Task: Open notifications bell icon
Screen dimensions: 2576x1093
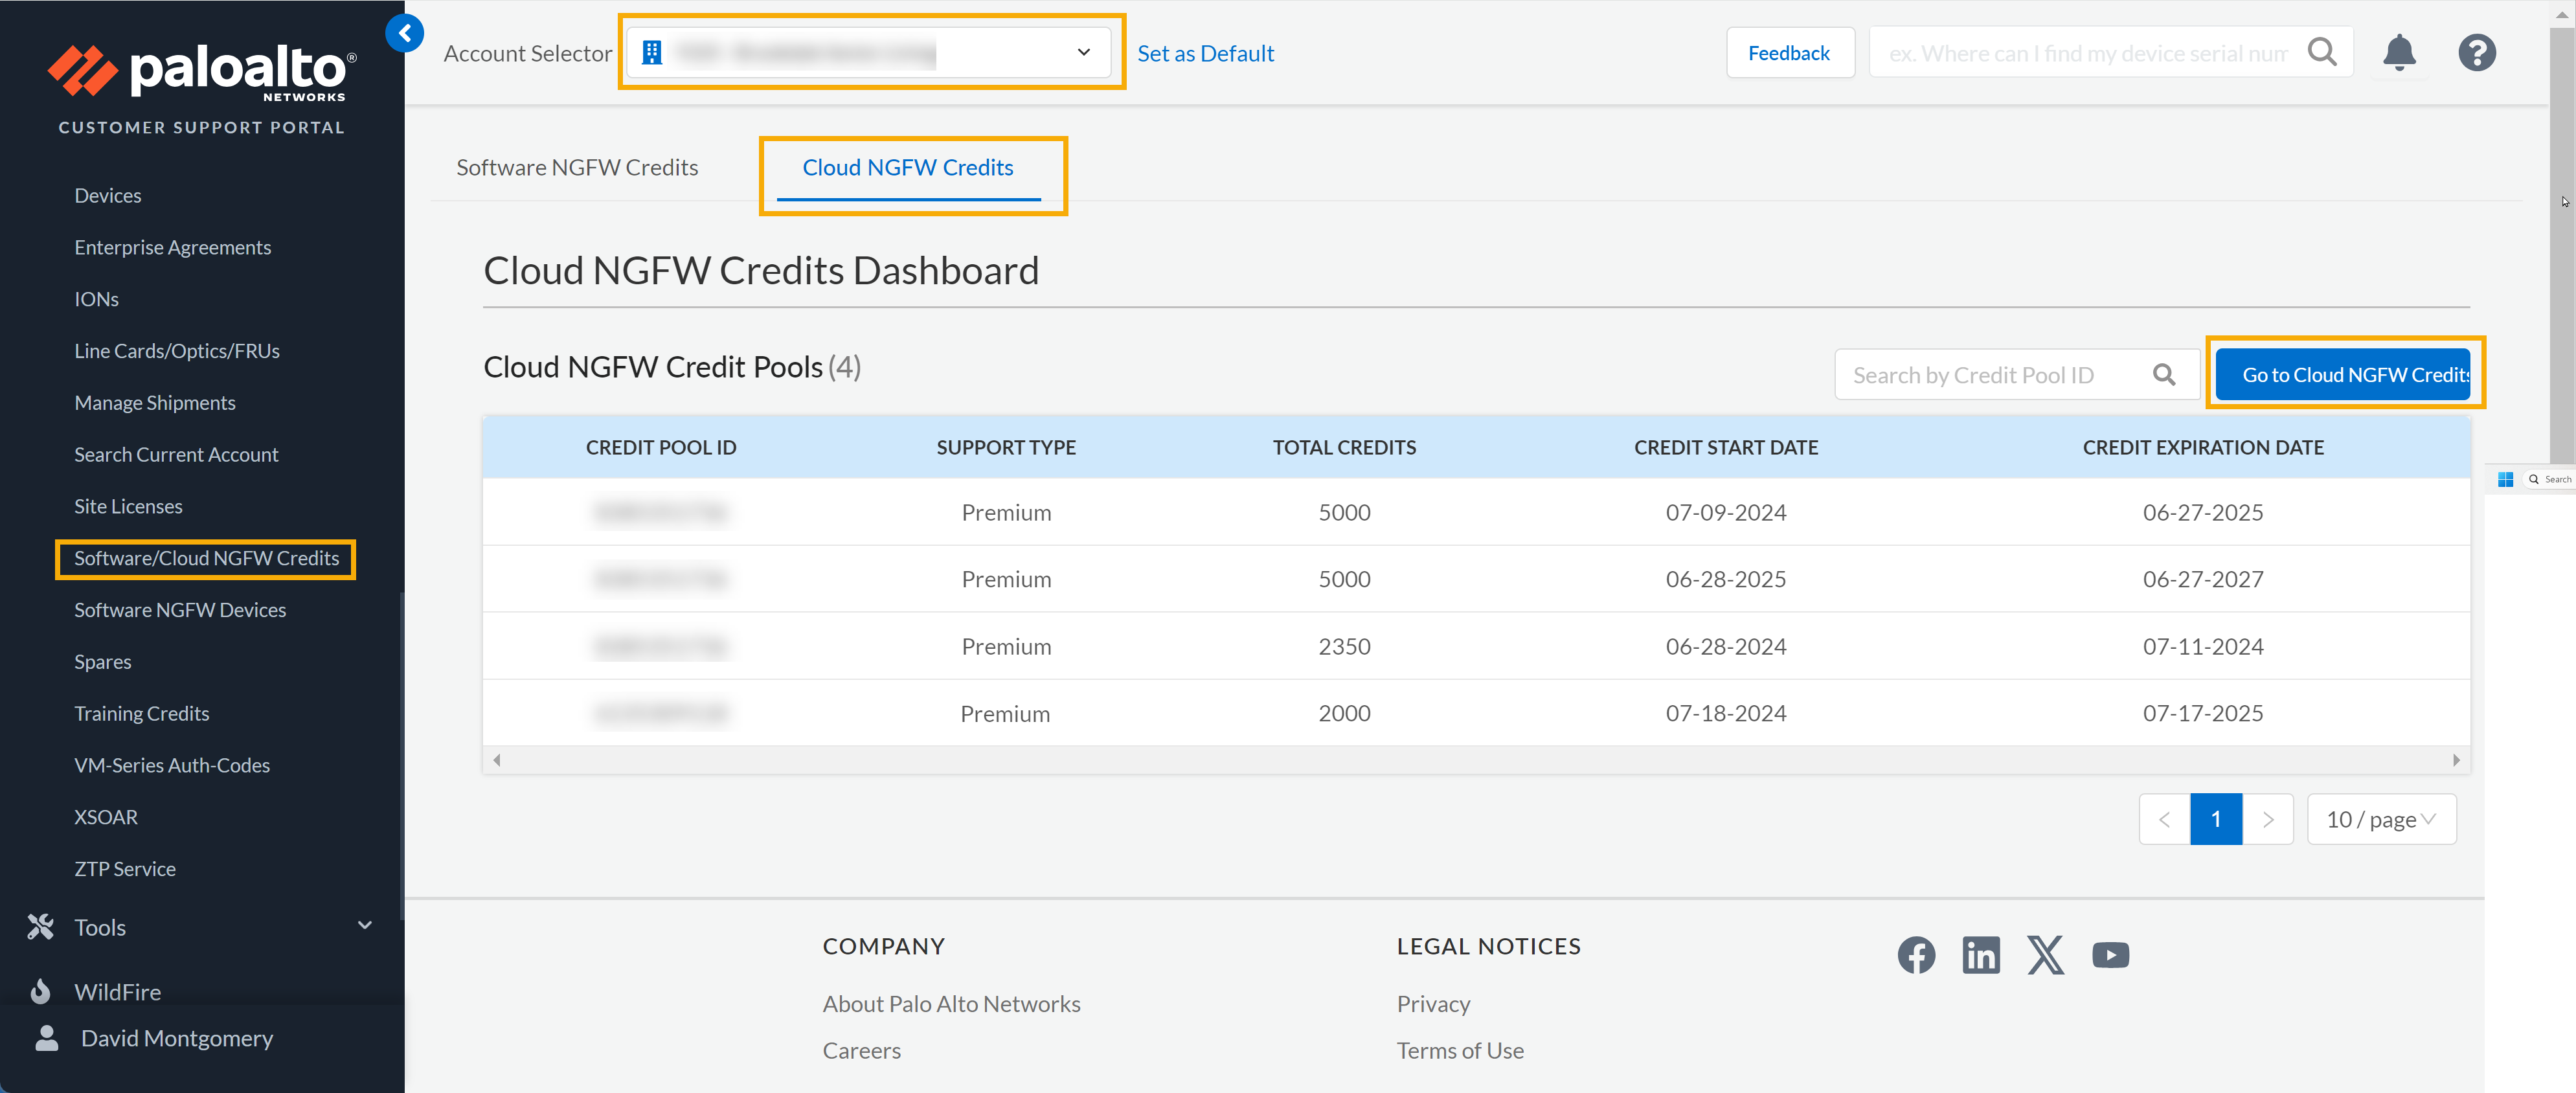Action: click(x=2399, y=52)
